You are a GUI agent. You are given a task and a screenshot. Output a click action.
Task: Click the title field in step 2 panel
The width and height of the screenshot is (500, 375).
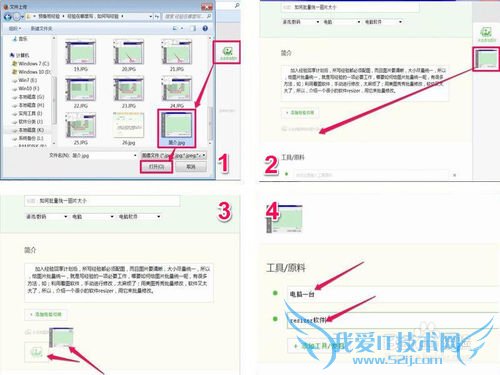350,7
